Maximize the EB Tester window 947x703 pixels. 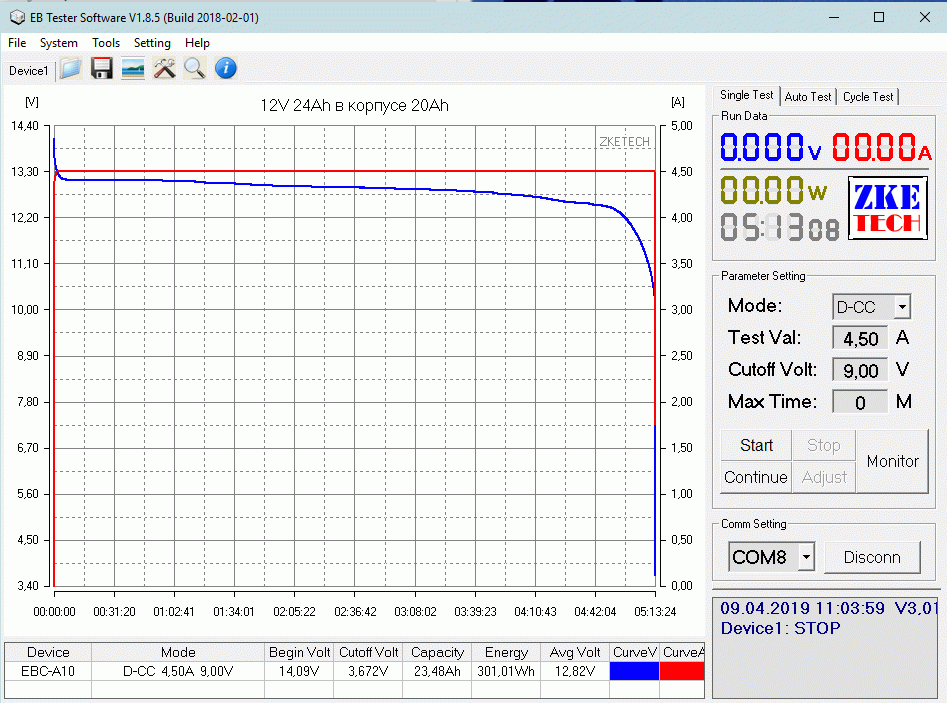[x=879, y=18]
